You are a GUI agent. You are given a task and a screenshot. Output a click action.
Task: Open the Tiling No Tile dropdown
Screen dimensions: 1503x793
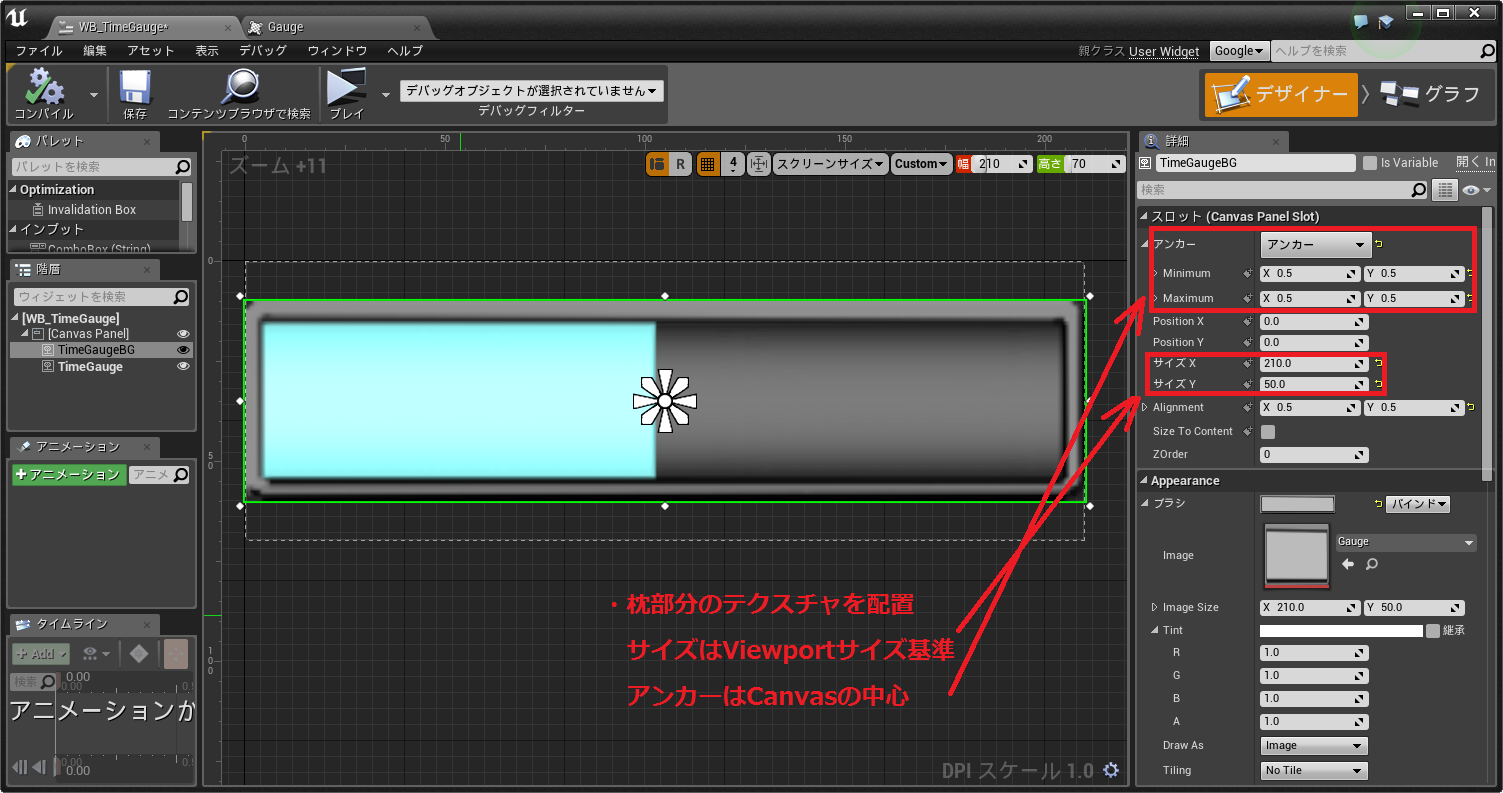click(x=1314, y=771)
